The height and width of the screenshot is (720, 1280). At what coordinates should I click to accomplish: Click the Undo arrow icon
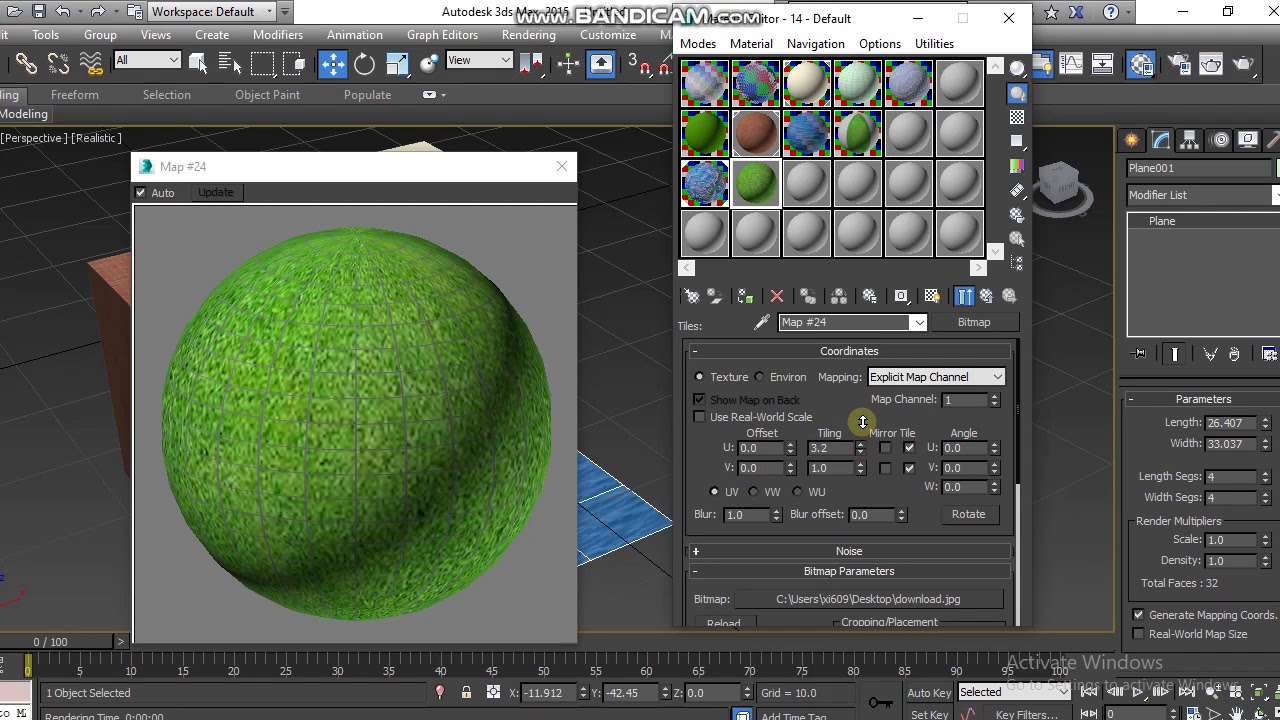pos(62,12)
